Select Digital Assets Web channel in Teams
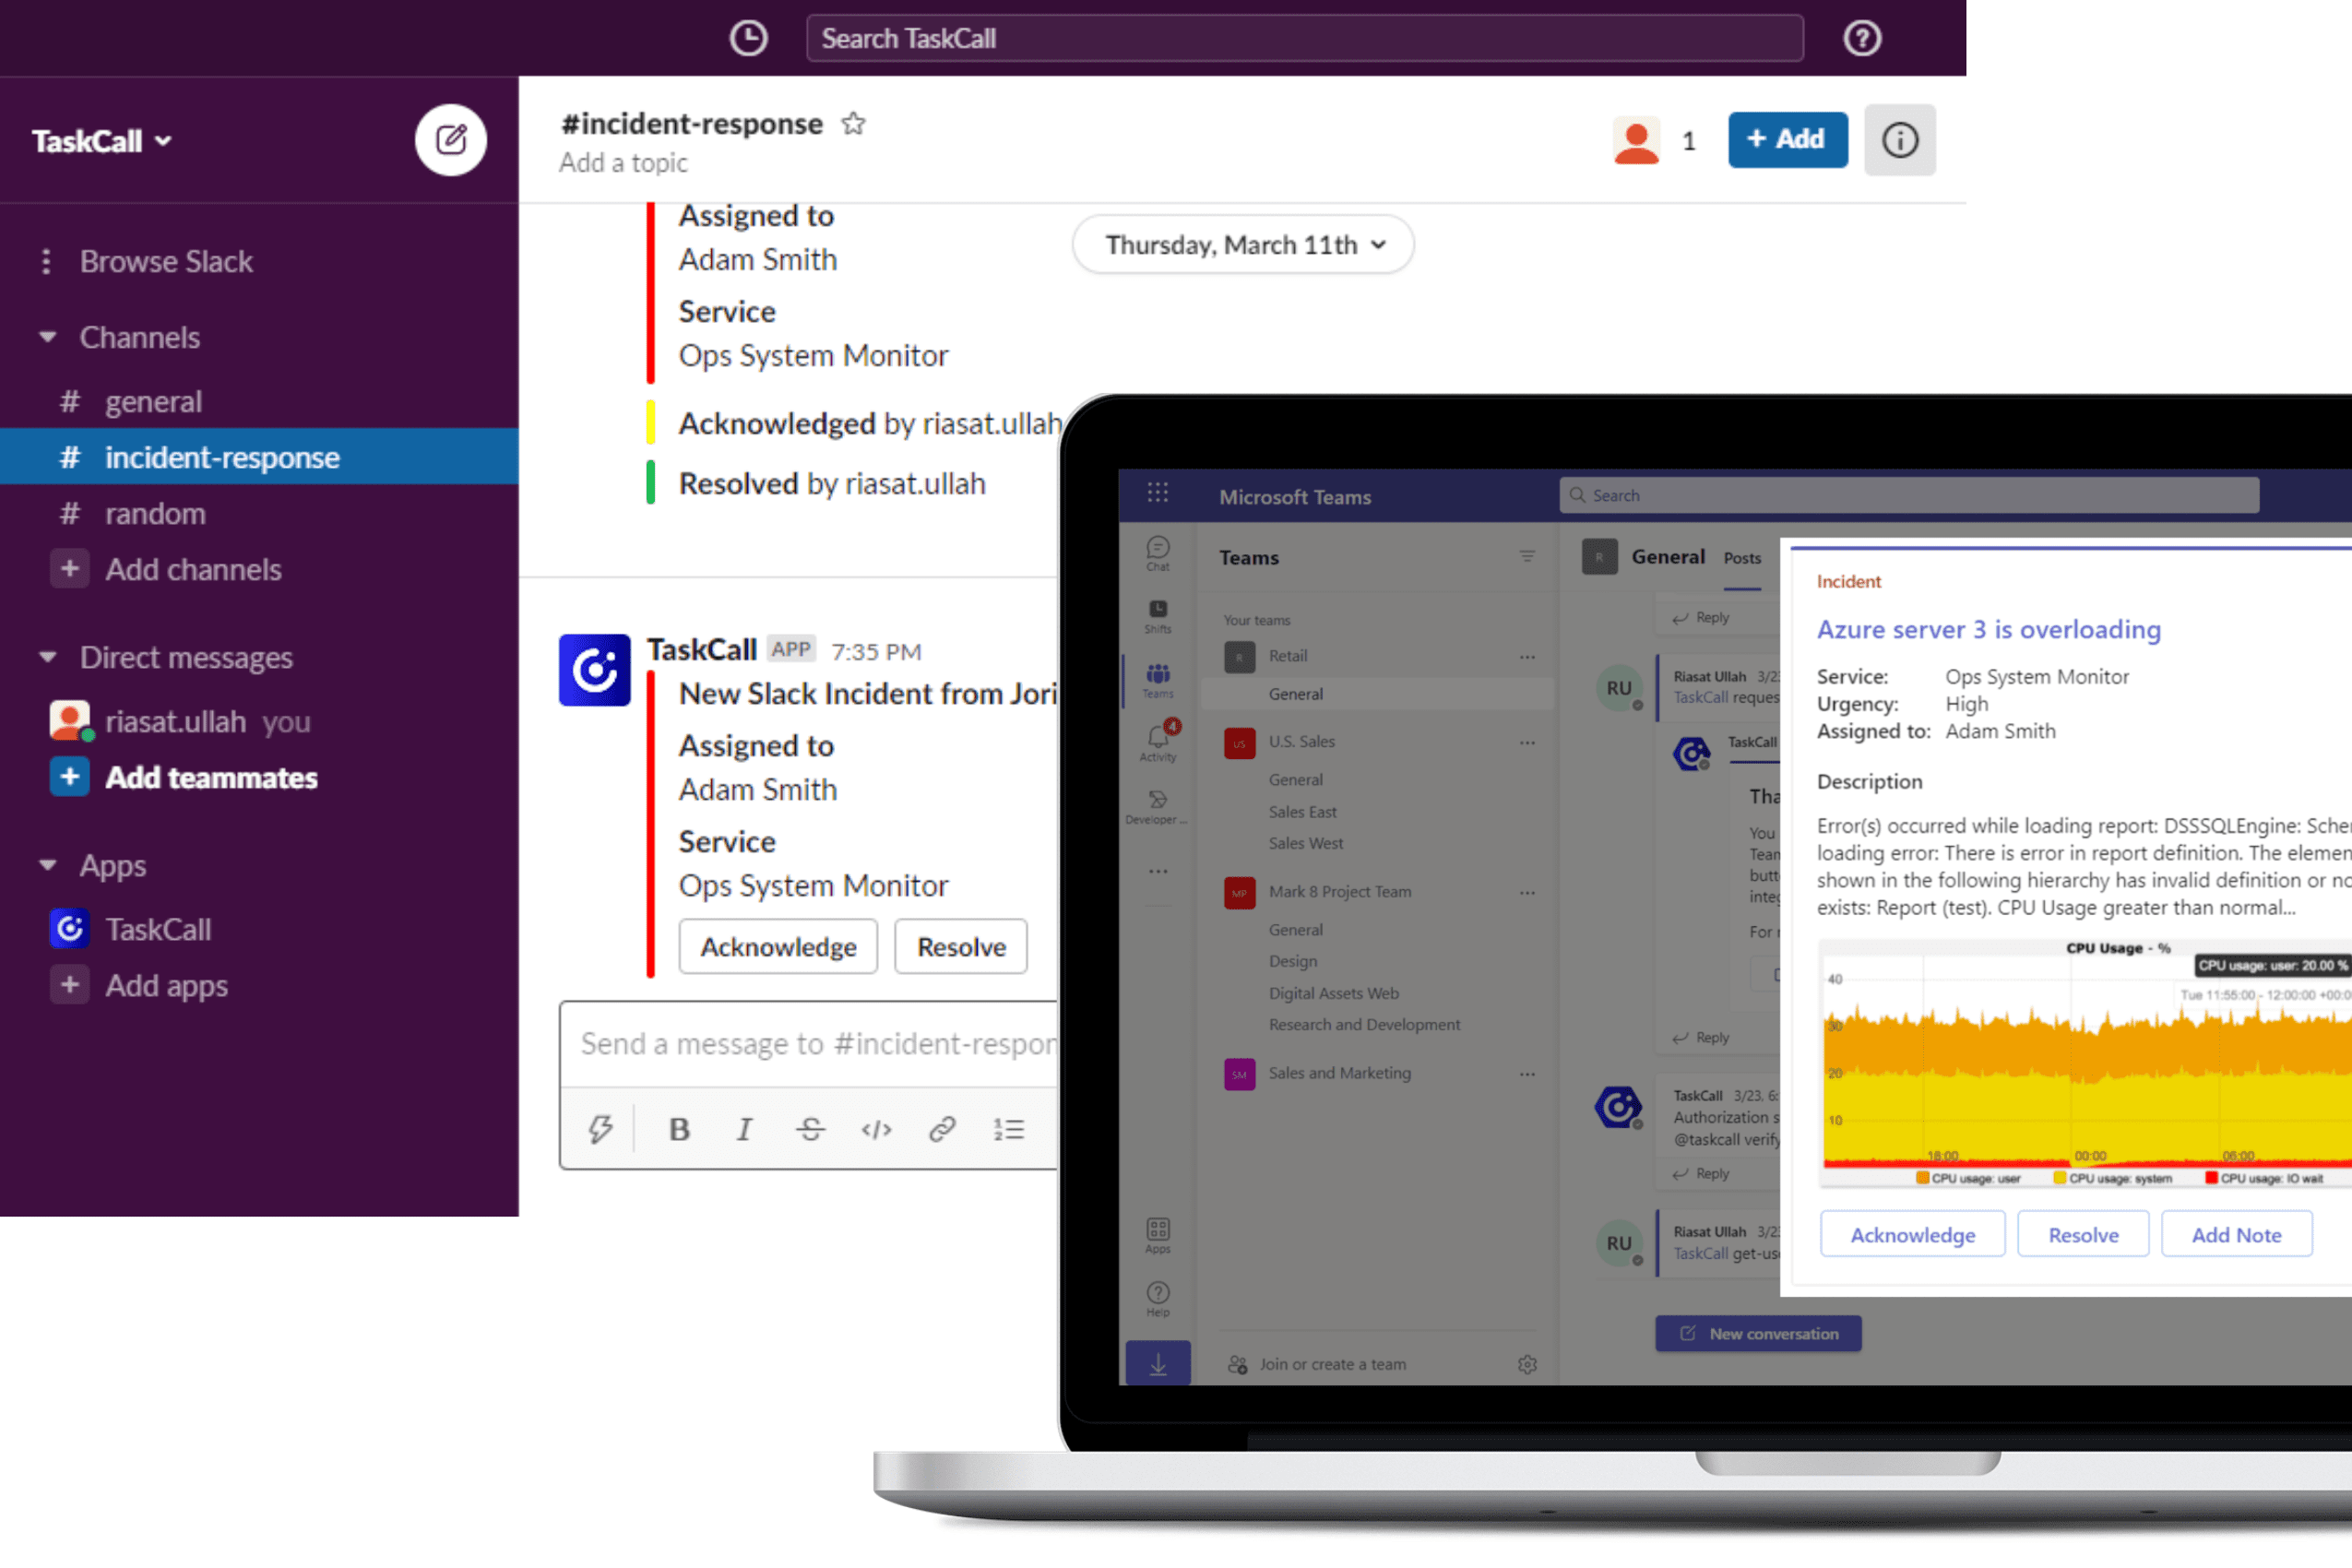Image resolution: width=2352 pixels, height=1568 pixels. click(x=1334, y=993)
